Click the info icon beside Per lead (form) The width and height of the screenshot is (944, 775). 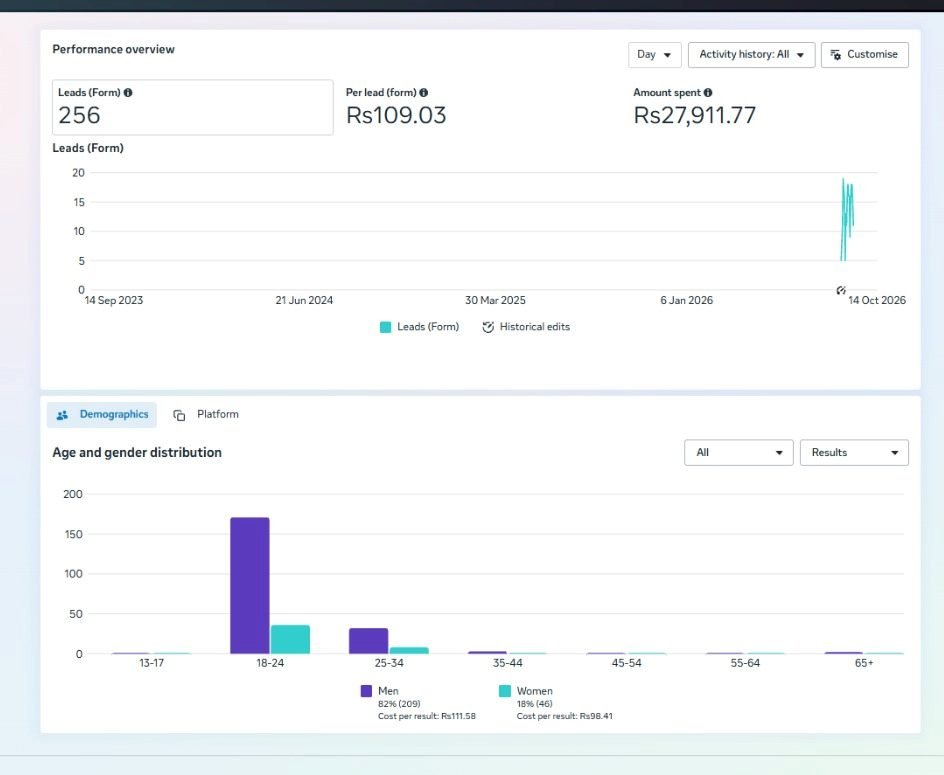point(424,93)
